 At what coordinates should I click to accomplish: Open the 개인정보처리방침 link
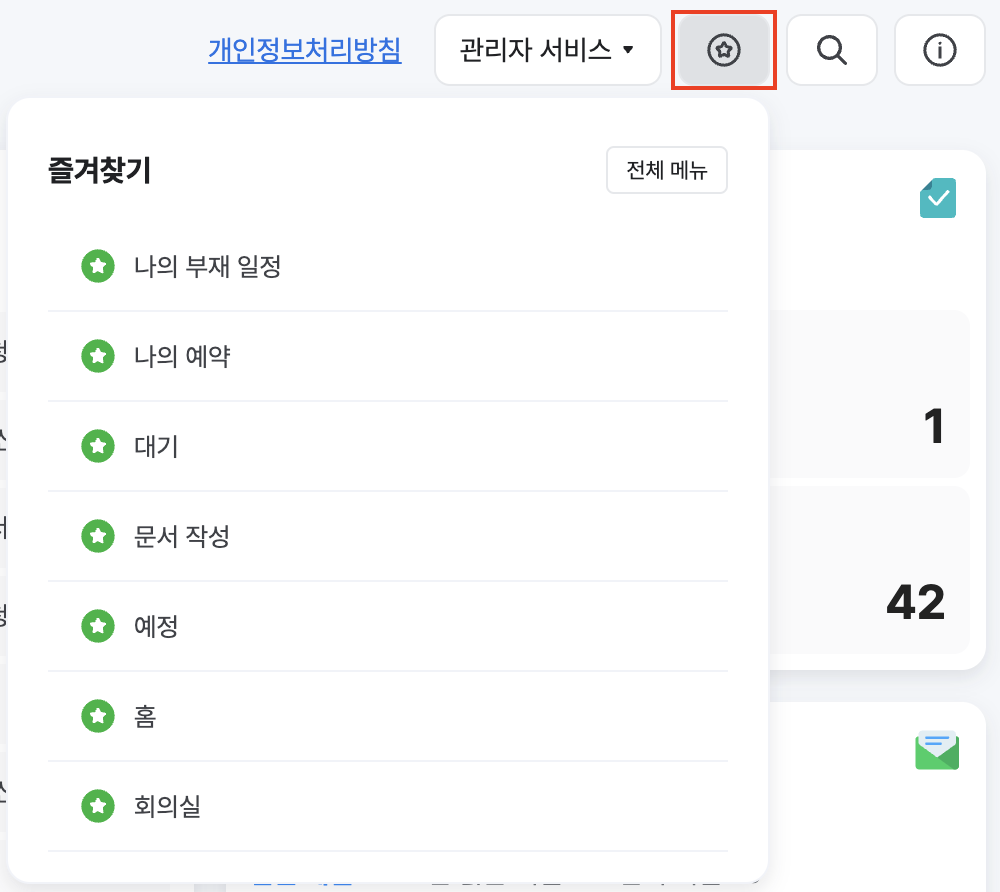coord(305,50)
